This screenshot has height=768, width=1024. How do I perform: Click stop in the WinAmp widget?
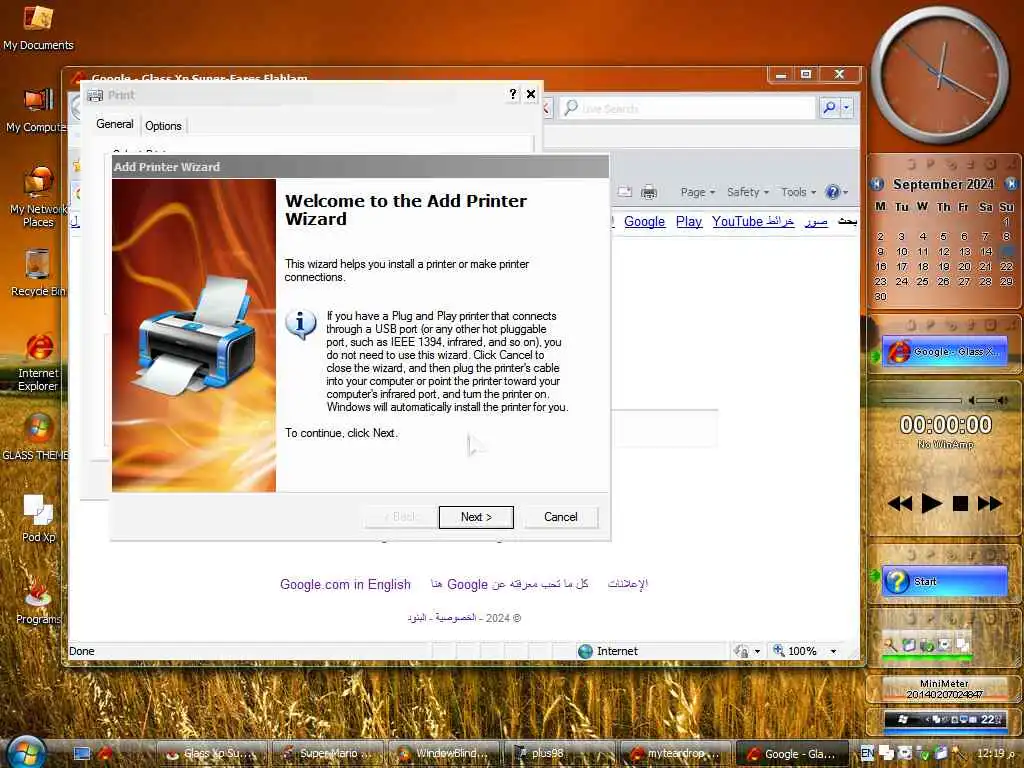point(960,504)
